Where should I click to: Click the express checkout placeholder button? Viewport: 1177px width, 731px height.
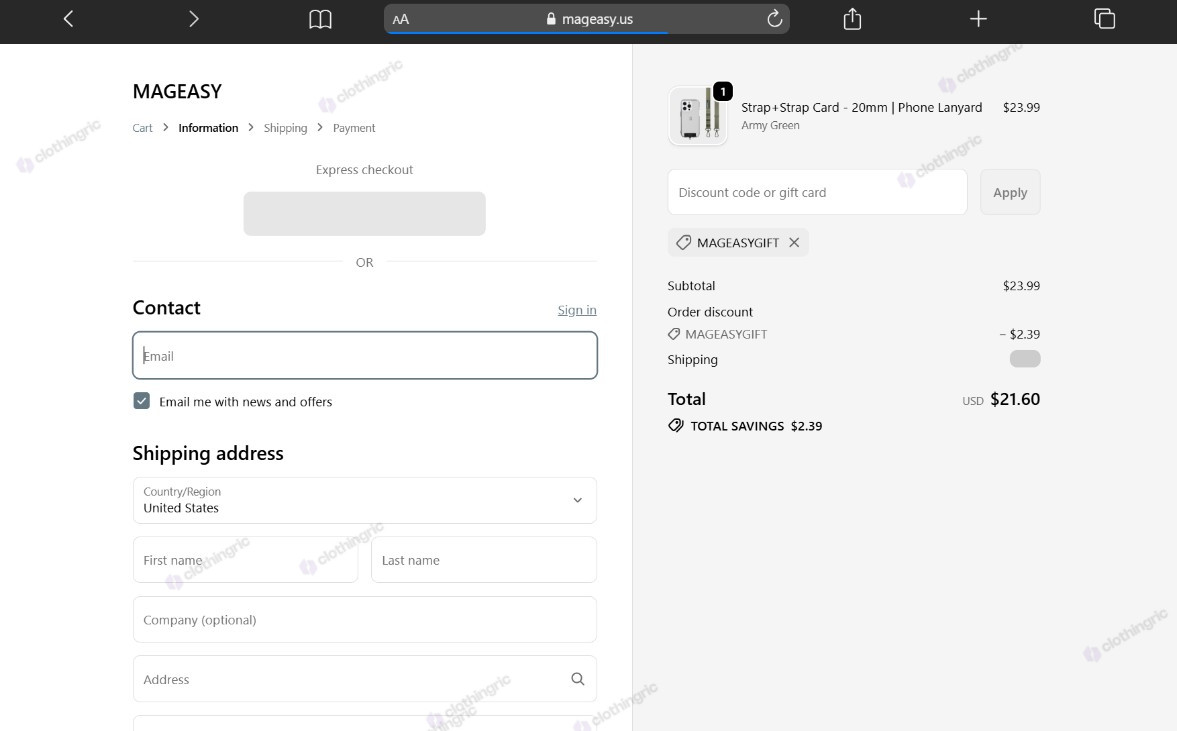(364, 214)
